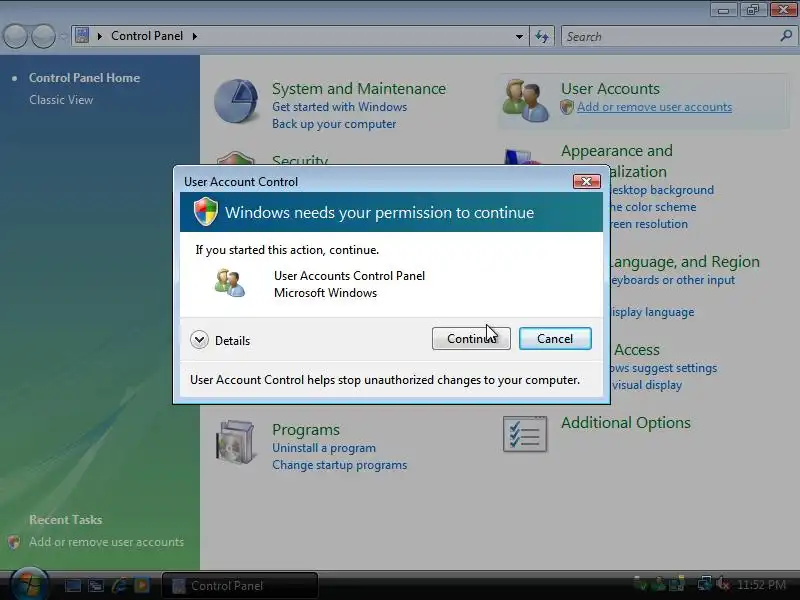Image resolution: width=800 pixels, height=600 pixels.
Task: Click the shield icon beside Add or remove user accounts
Action: (566, 107)
